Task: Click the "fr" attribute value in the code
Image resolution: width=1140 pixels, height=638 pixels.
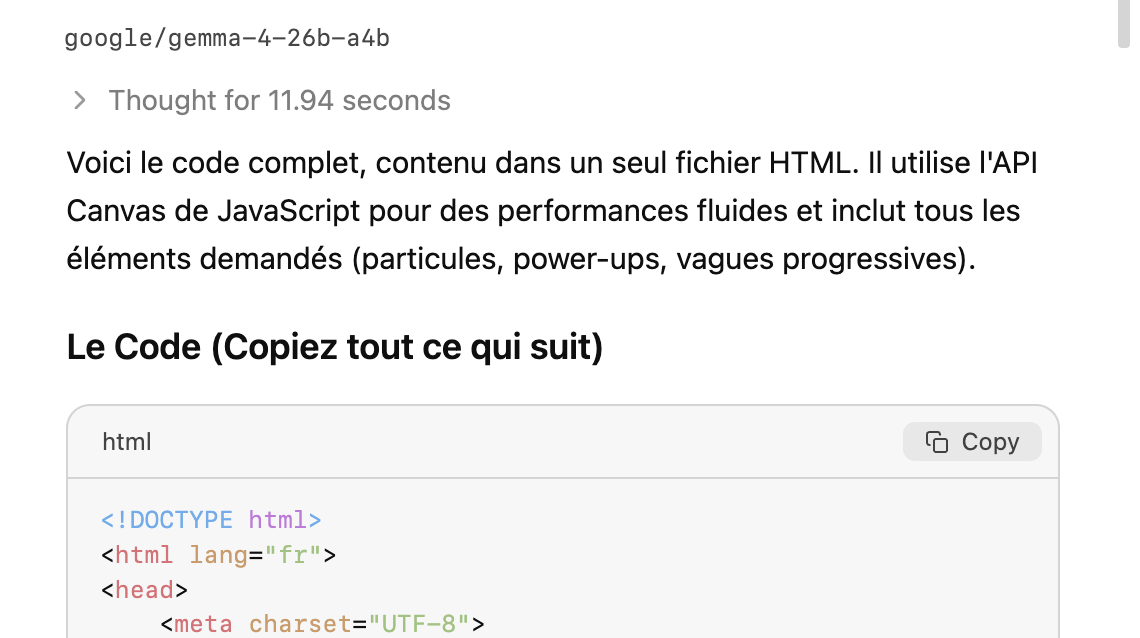Action: pyautogui.click(x=292, y=555)
